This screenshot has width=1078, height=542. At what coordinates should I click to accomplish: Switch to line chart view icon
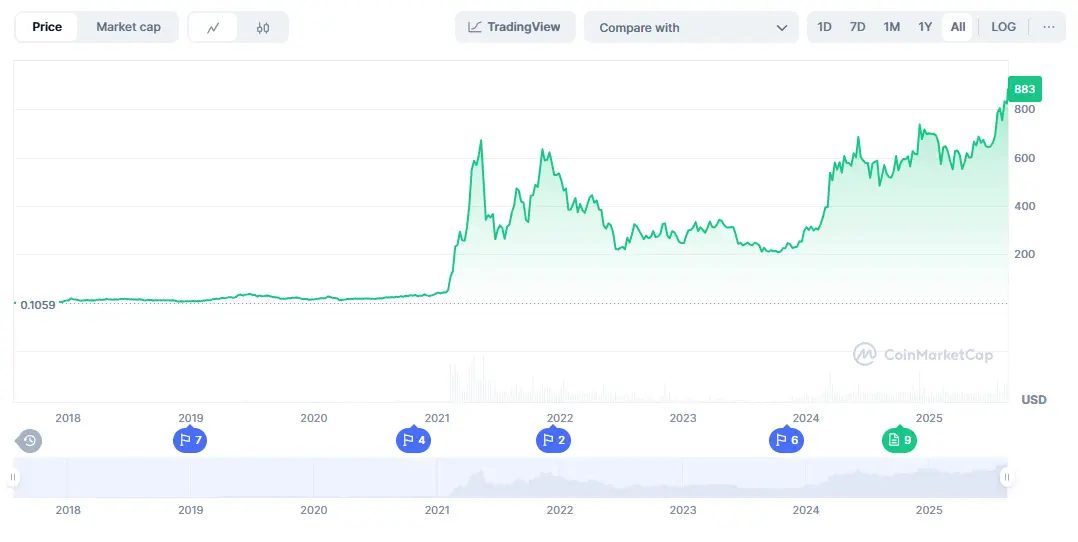coord(213,28)
